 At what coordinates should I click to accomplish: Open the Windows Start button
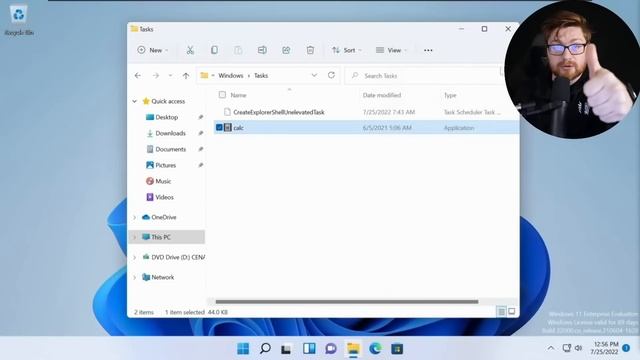tap(243, 349)
